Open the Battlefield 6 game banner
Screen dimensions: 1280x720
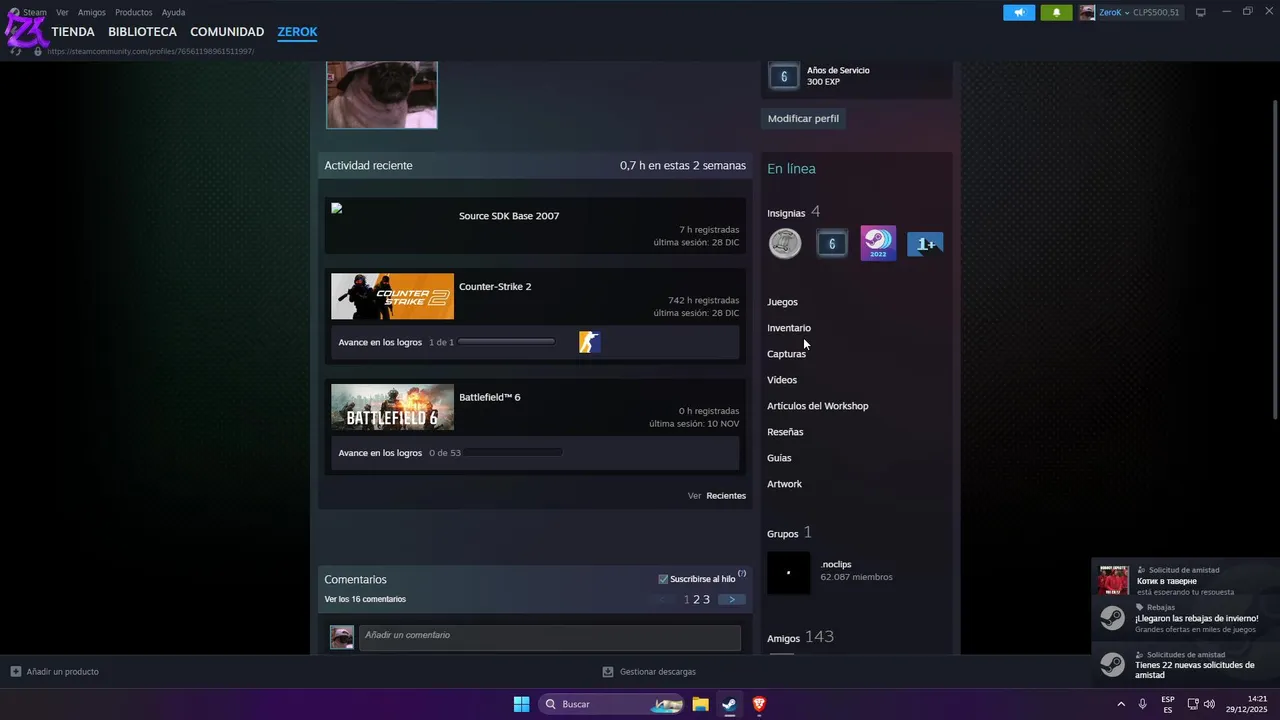(392, 407)
